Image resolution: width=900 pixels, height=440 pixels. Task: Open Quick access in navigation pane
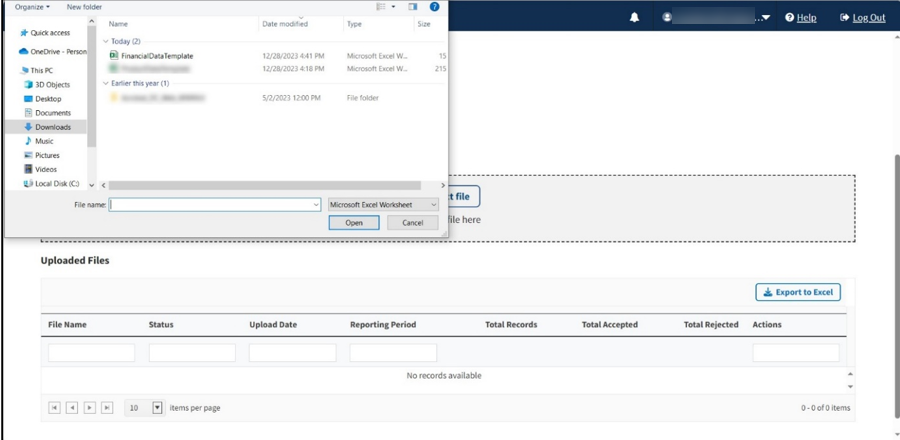tap(50, 33)
